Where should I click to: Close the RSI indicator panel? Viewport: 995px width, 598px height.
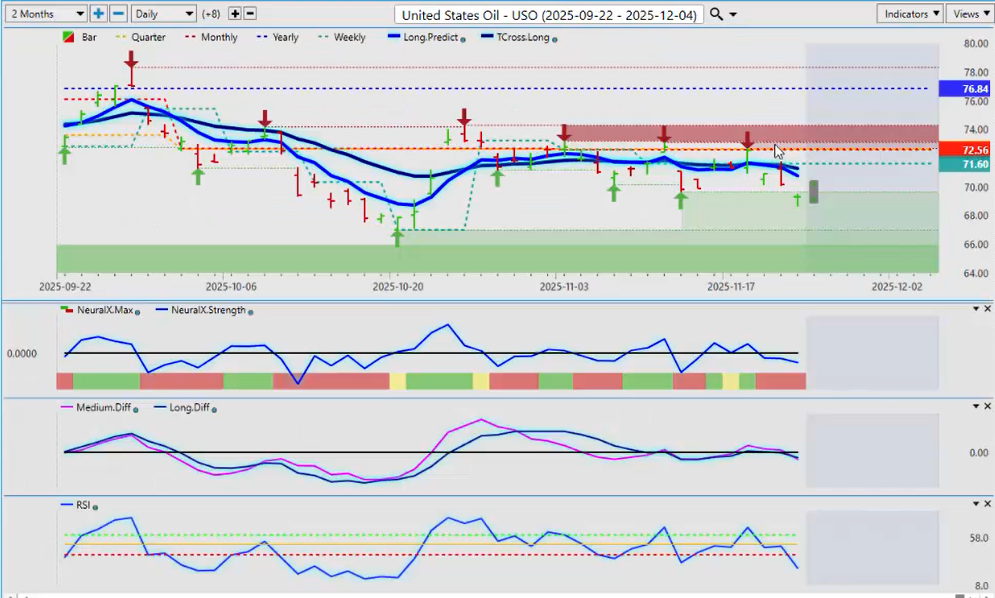click(986, 503)
